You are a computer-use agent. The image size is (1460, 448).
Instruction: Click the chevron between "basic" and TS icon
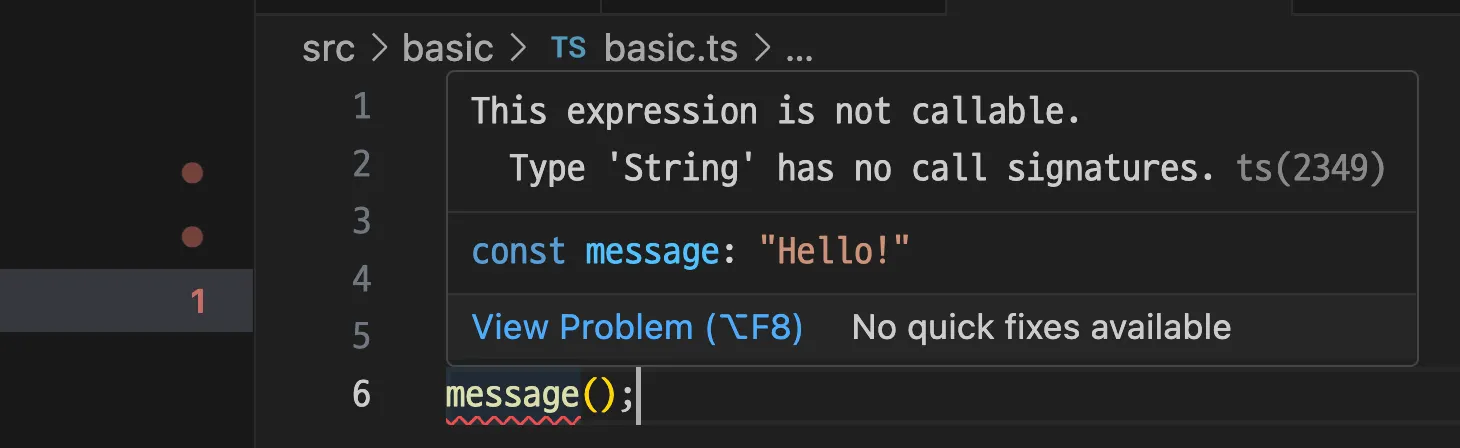(518, 49)
